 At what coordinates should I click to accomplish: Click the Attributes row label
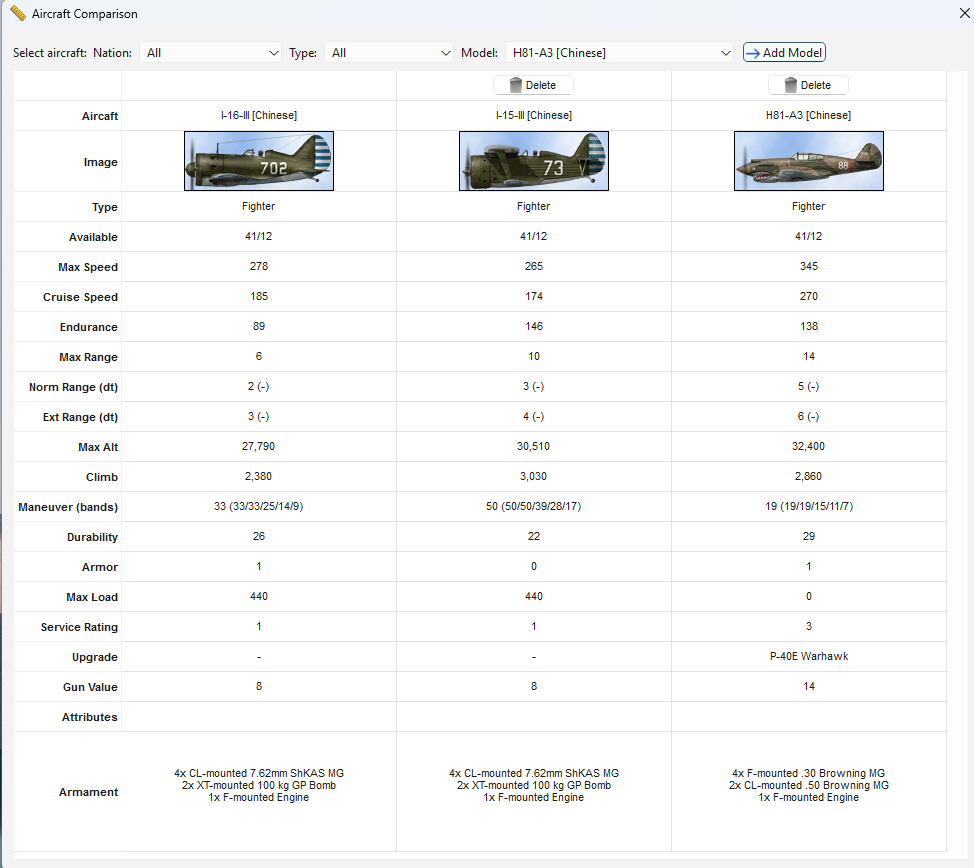click(x=89, y=717)
